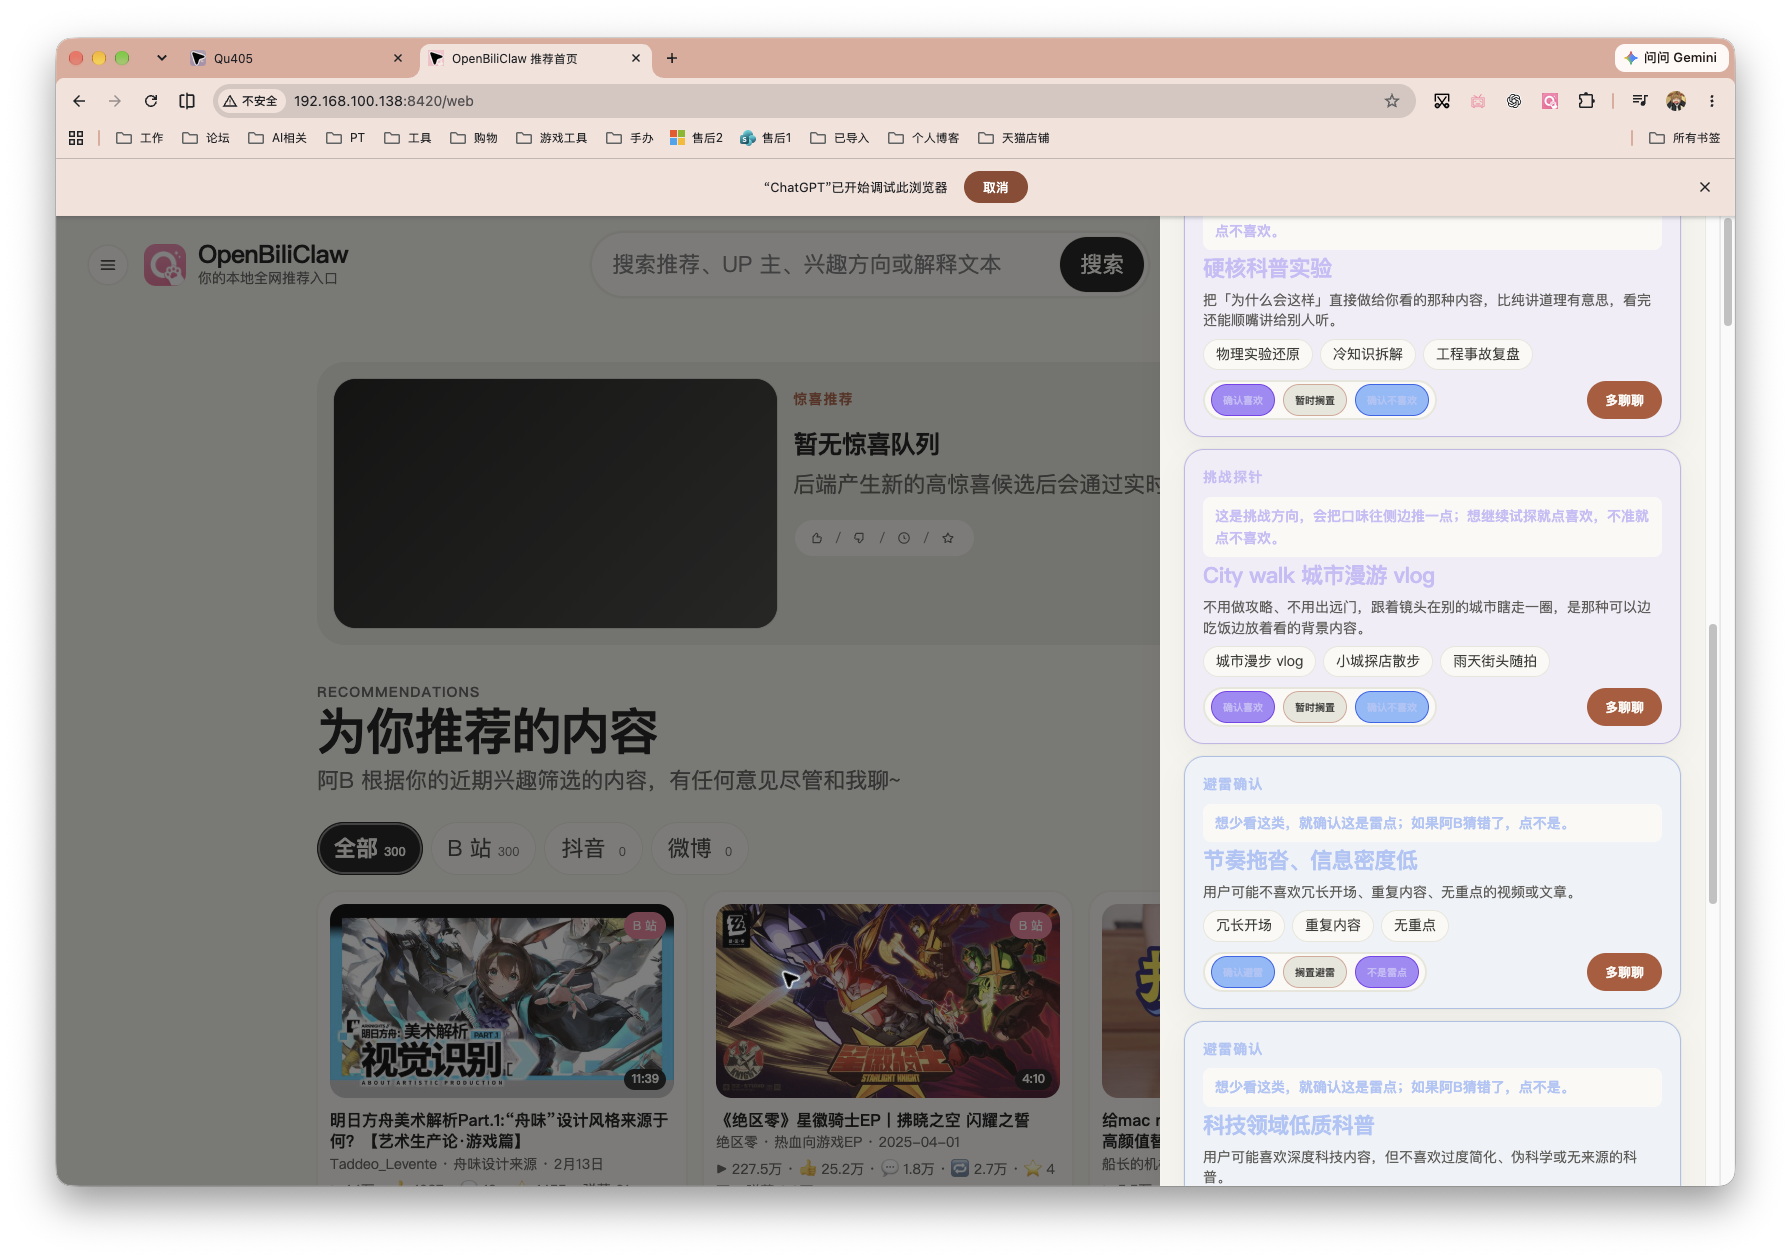Click 多聊聊 on the 节奏拖沓 card
This screenshot has height=1260, width=1791.
(1624, 972)
